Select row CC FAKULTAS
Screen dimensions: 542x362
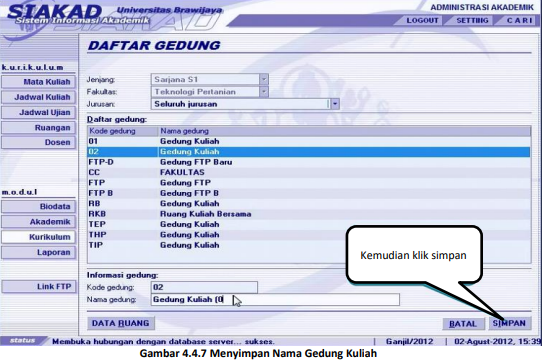[309, 172]
